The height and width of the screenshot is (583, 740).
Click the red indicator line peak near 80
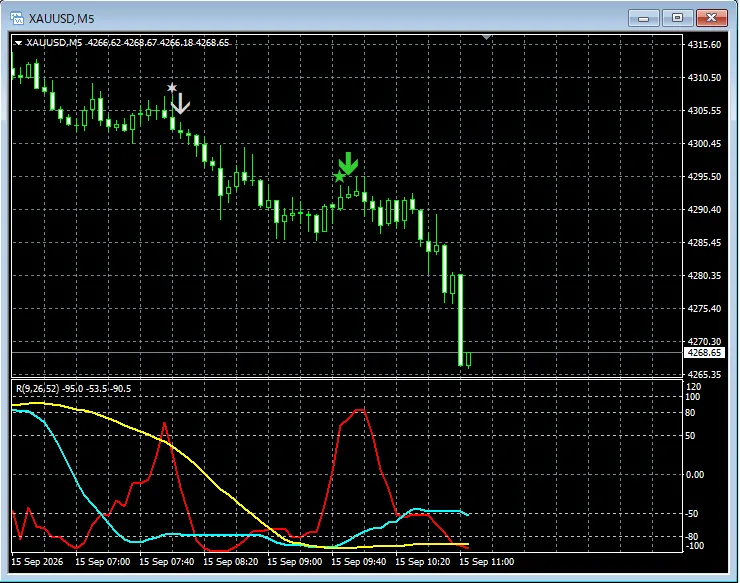click(360, 410)
